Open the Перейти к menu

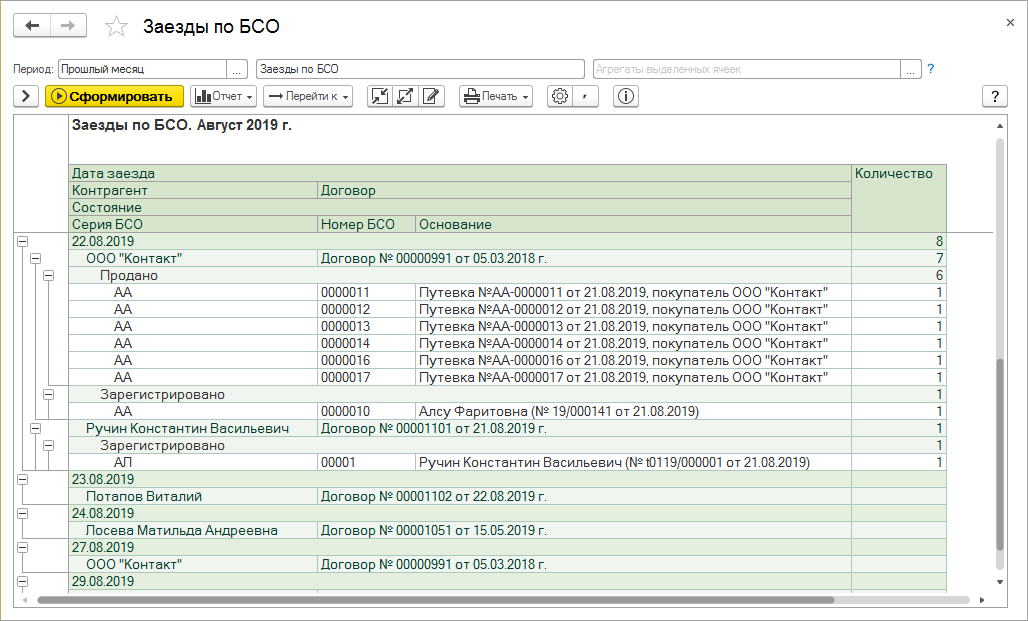pos(308,96)
